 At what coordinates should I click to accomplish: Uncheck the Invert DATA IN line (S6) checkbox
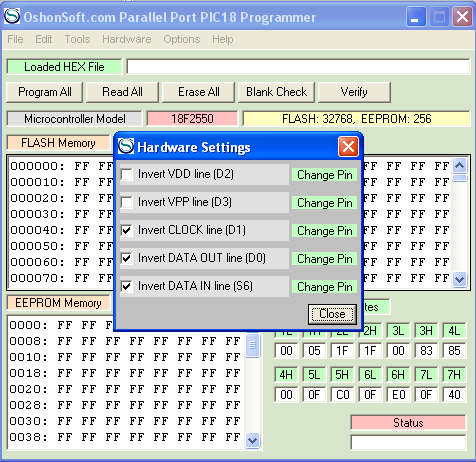tap(127, 286)
